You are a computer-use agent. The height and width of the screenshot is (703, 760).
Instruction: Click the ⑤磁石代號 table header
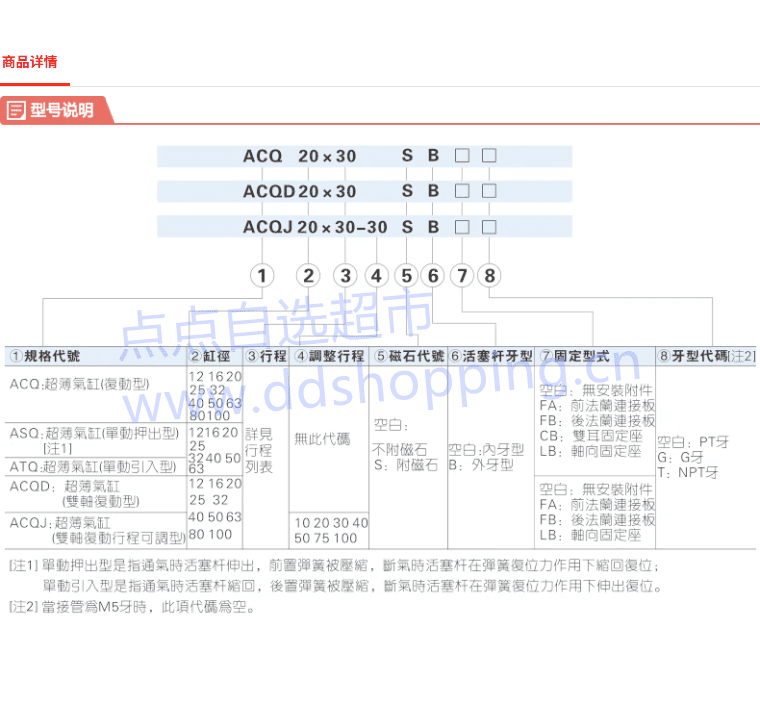pyautogui.click(x=409, y=356)
